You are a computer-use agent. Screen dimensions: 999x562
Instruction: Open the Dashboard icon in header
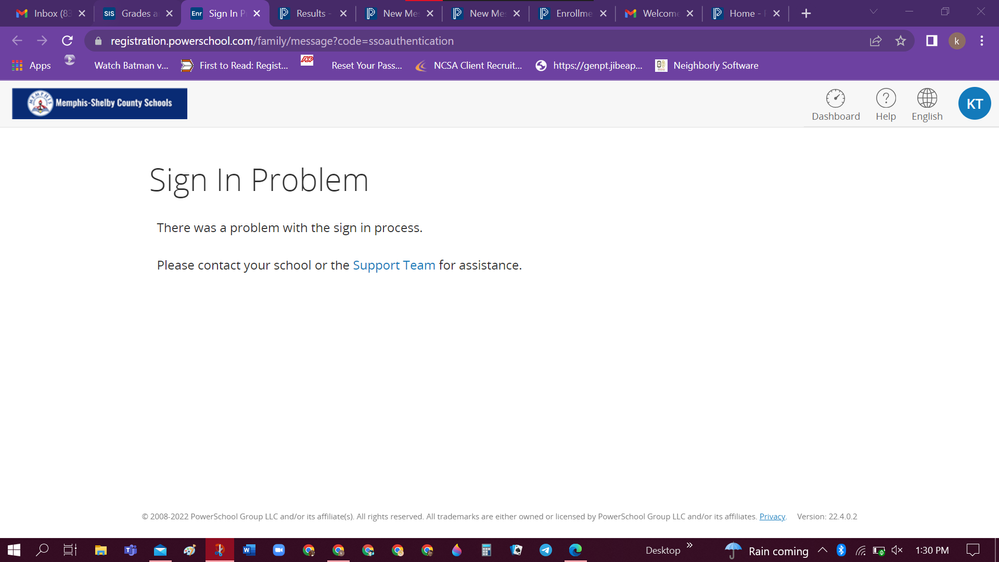point(835,104)
